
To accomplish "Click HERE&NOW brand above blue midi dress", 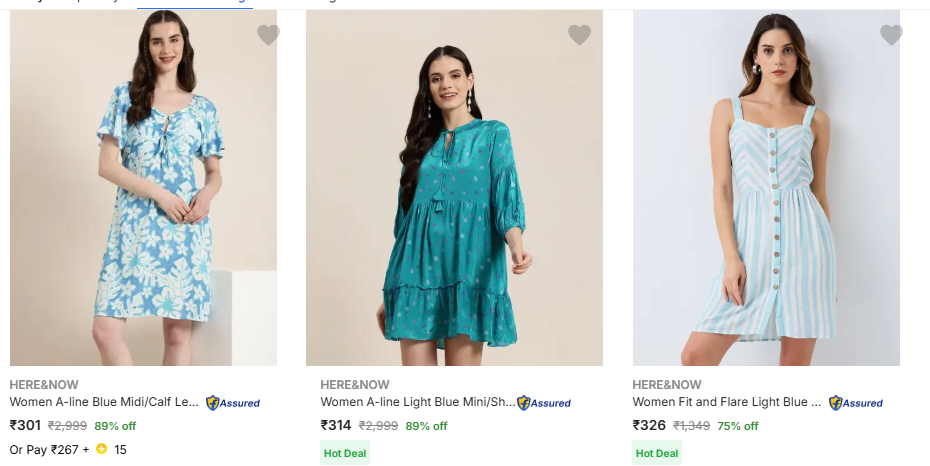I will point(44,385).
